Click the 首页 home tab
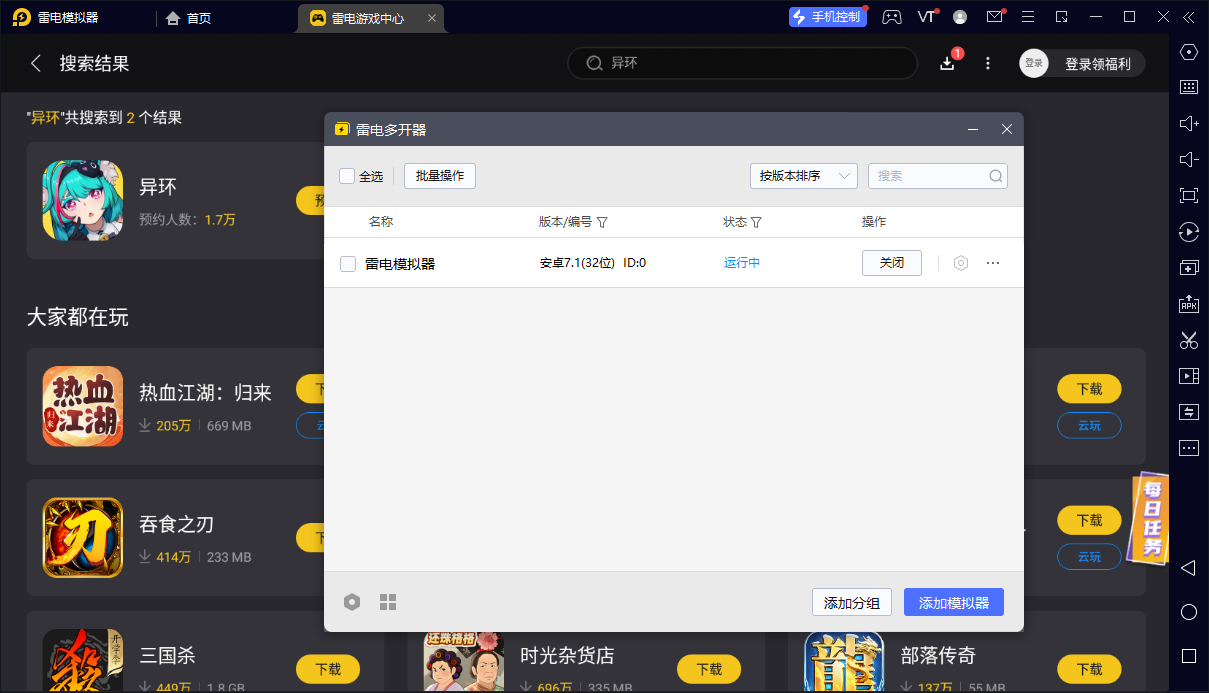Image resolution: width=1209 pixels, height=693 pixels. (x=188, y=17)
